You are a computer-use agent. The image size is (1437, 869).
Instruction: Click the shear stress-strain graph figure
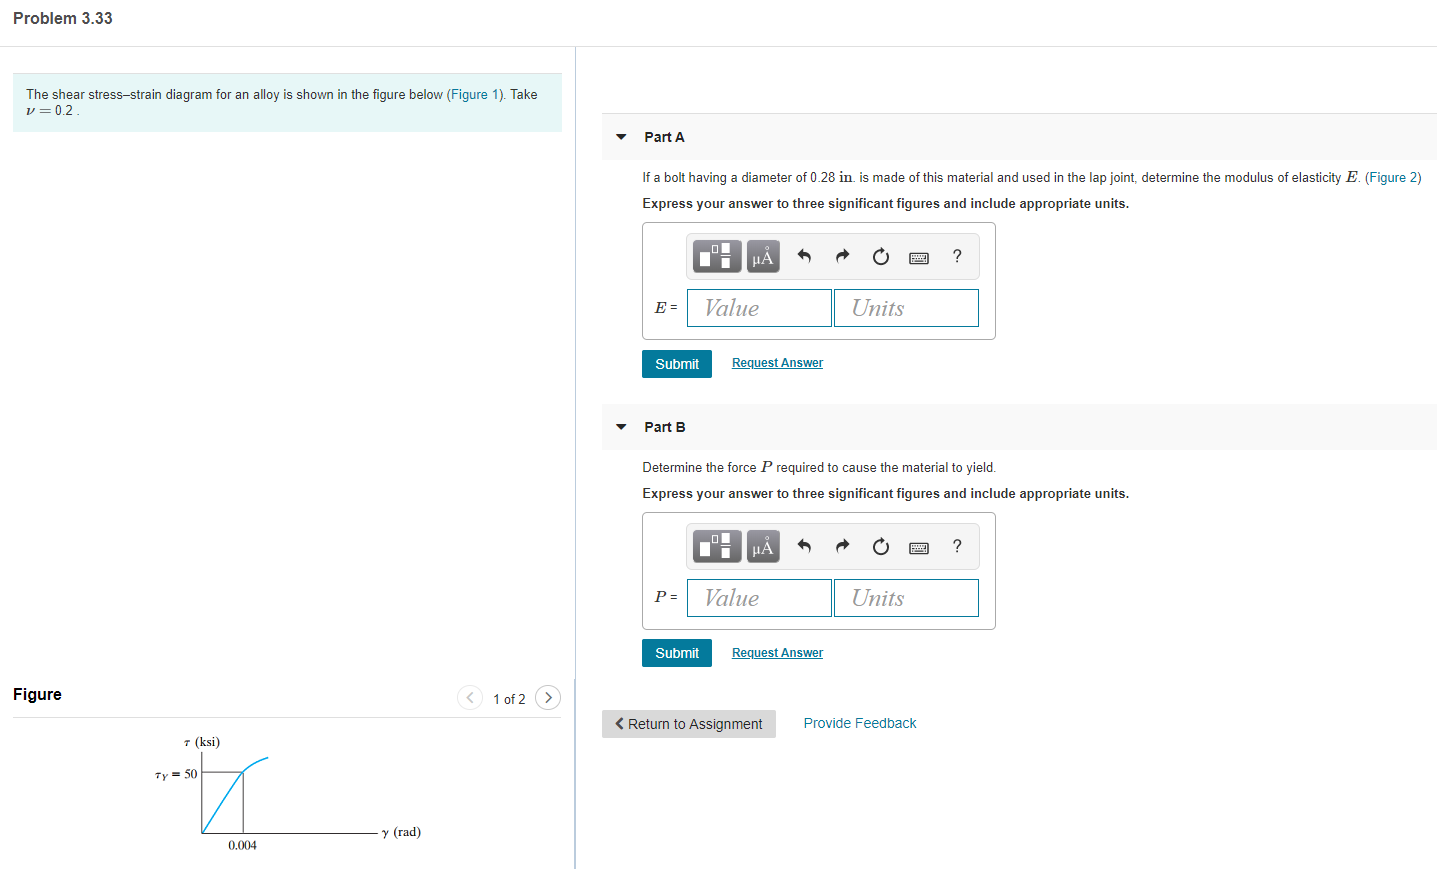[x=288, y=795]
